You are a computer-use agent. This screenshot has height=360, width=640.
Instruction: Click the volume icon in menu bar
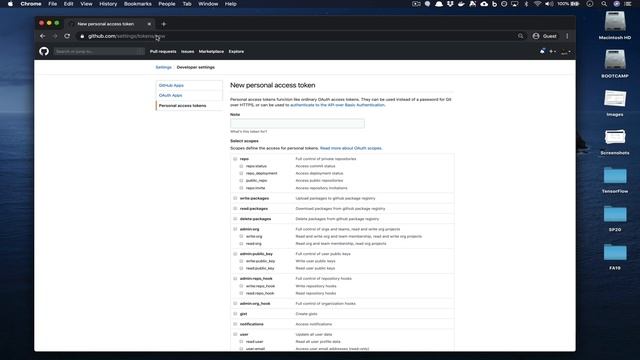549,4
